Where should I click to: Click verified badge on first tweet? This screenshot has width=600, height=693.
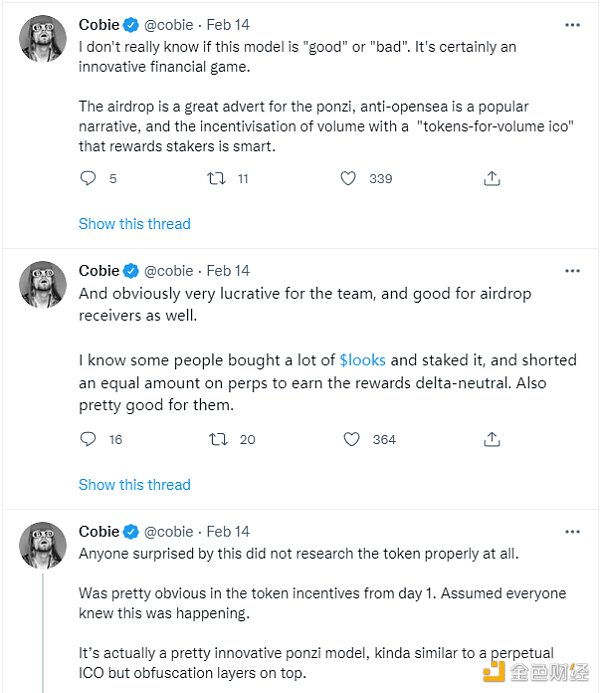click(x=130, y=25)
